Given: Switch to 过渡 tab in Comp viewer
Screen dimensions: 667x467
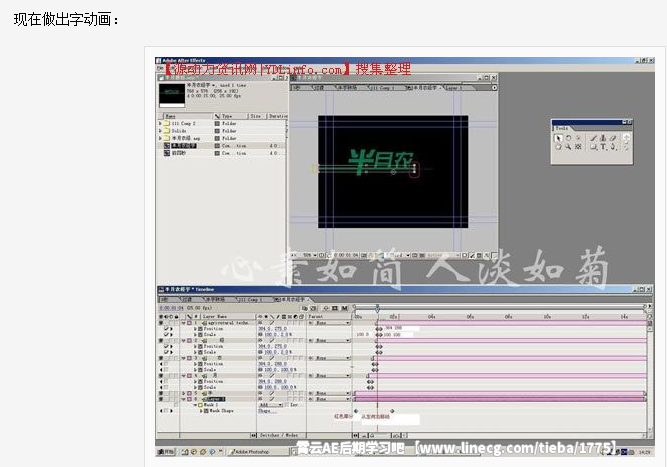Looking at the screenshot, I should 320,88.
